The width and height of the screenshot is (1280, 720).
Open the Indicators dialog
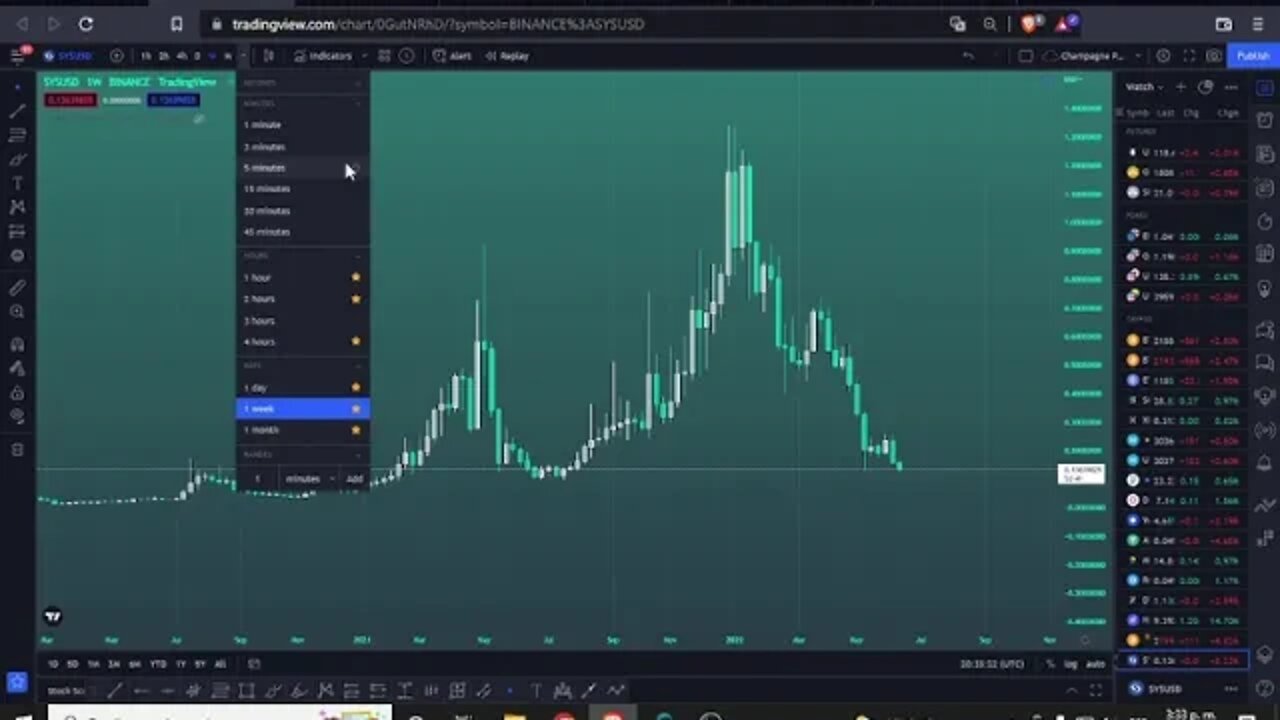(324, 56)
